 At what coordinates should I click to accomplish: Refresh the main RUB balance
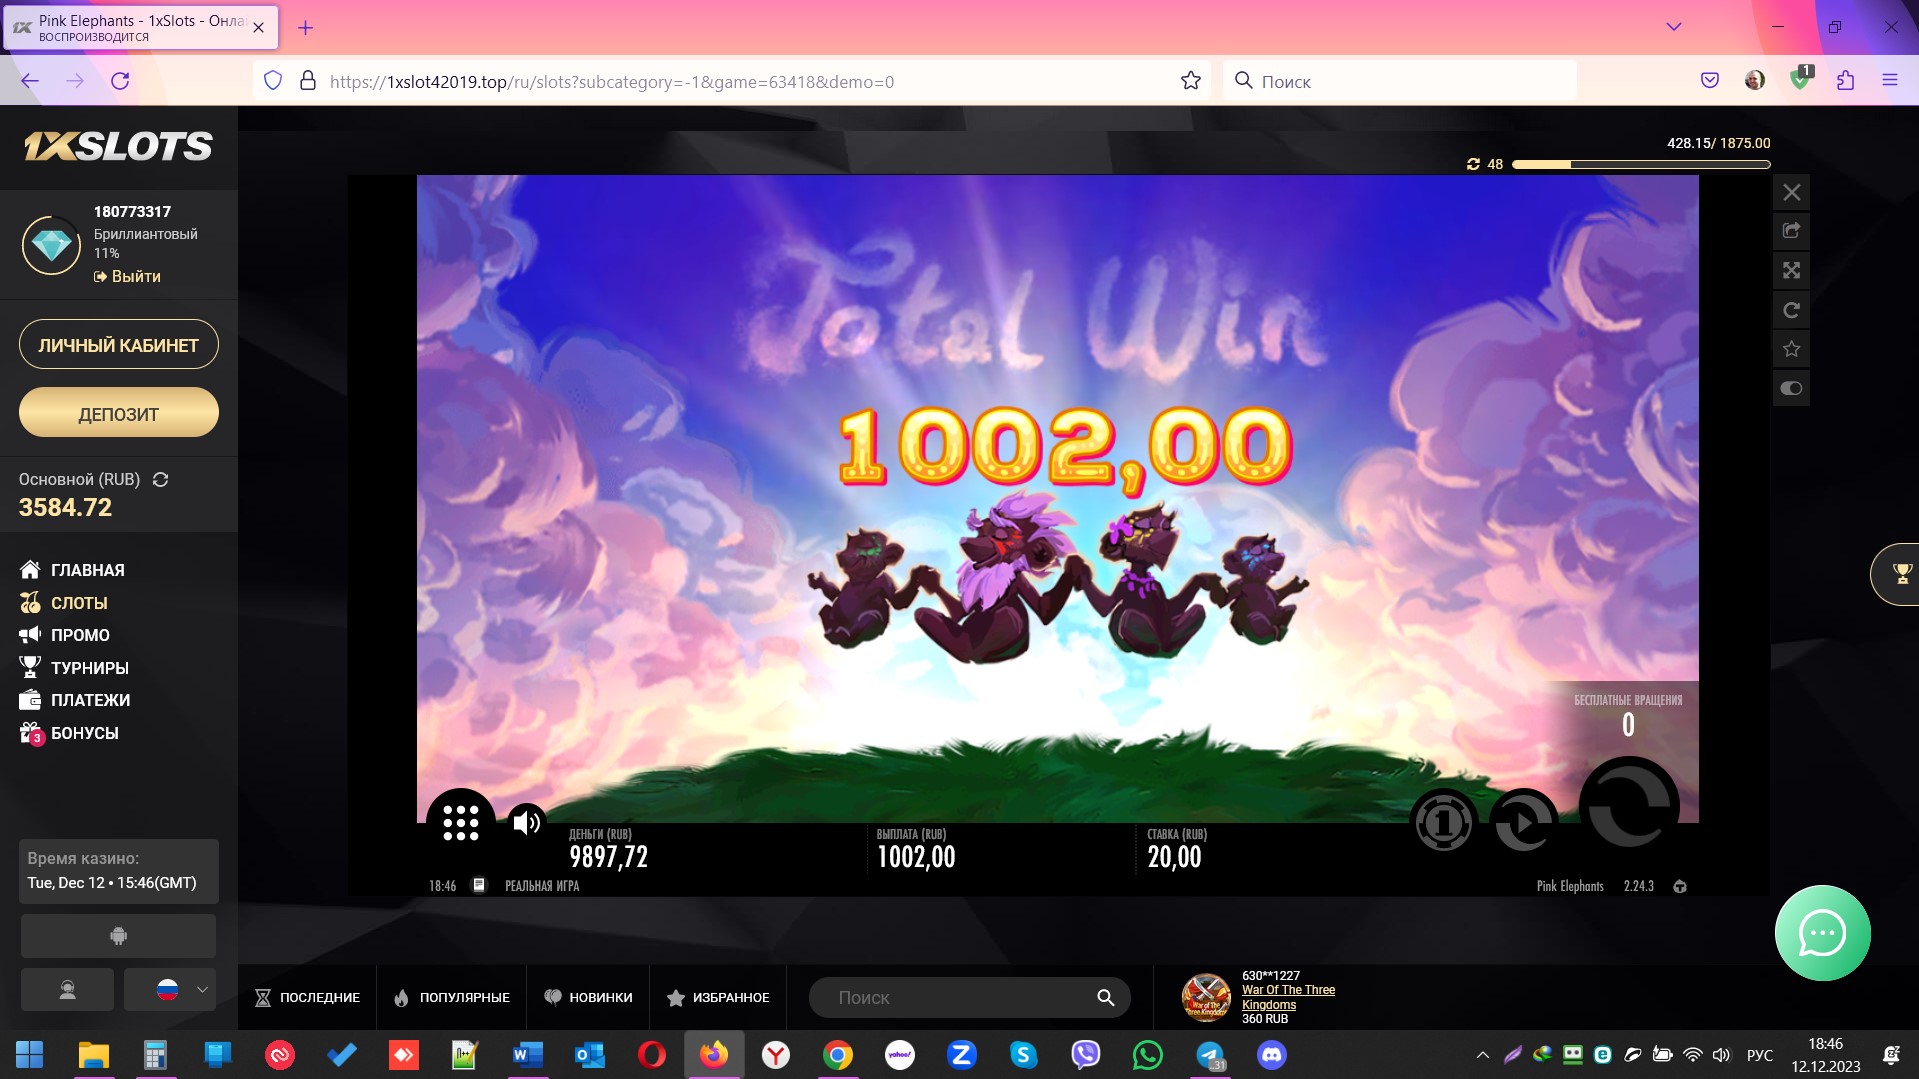click(x=160, y=480)
